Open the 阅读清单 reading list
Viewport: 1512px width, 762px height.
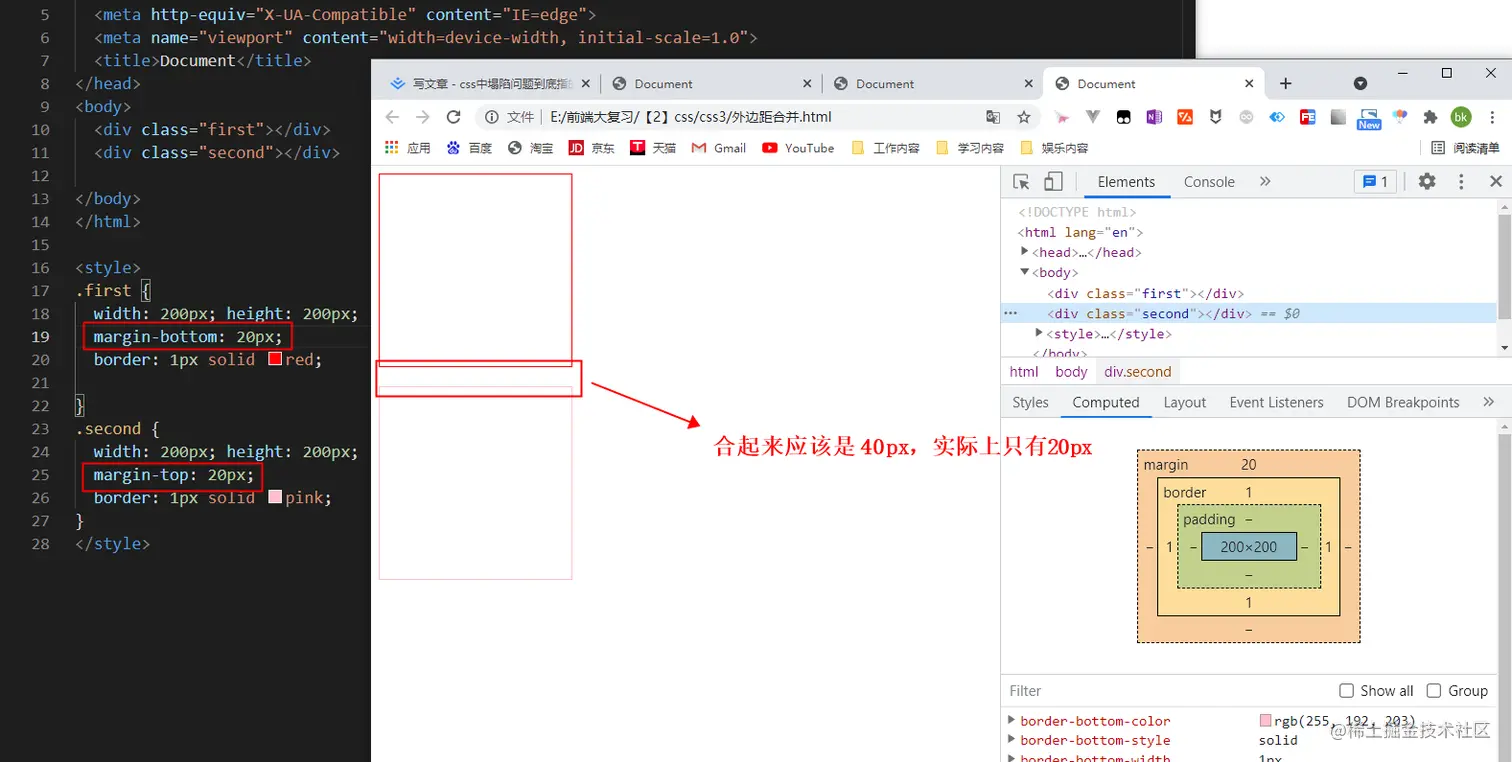1465,148
